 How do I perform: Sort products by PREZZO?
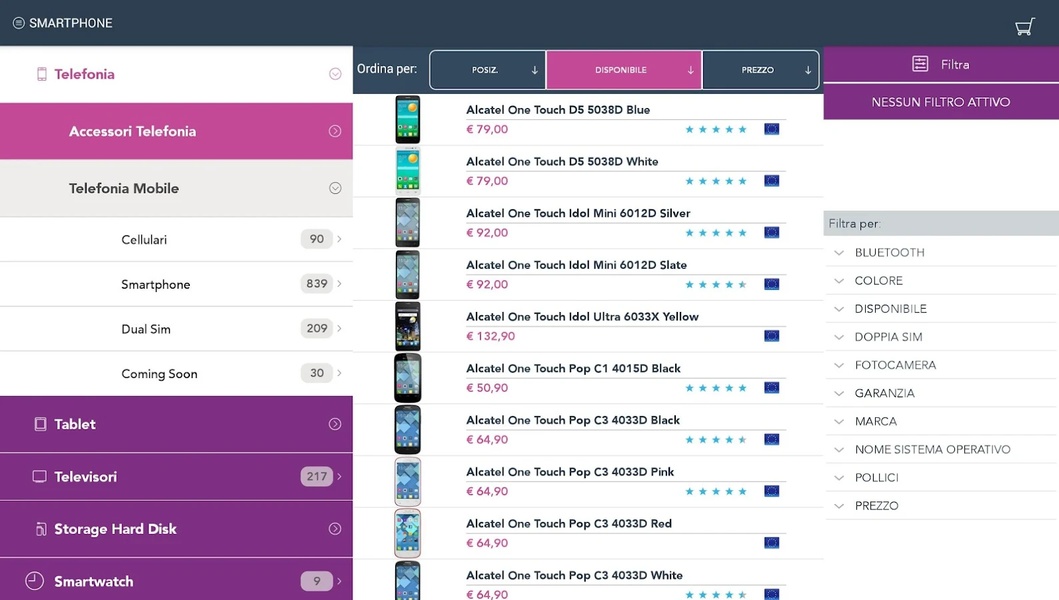[760, 70]
